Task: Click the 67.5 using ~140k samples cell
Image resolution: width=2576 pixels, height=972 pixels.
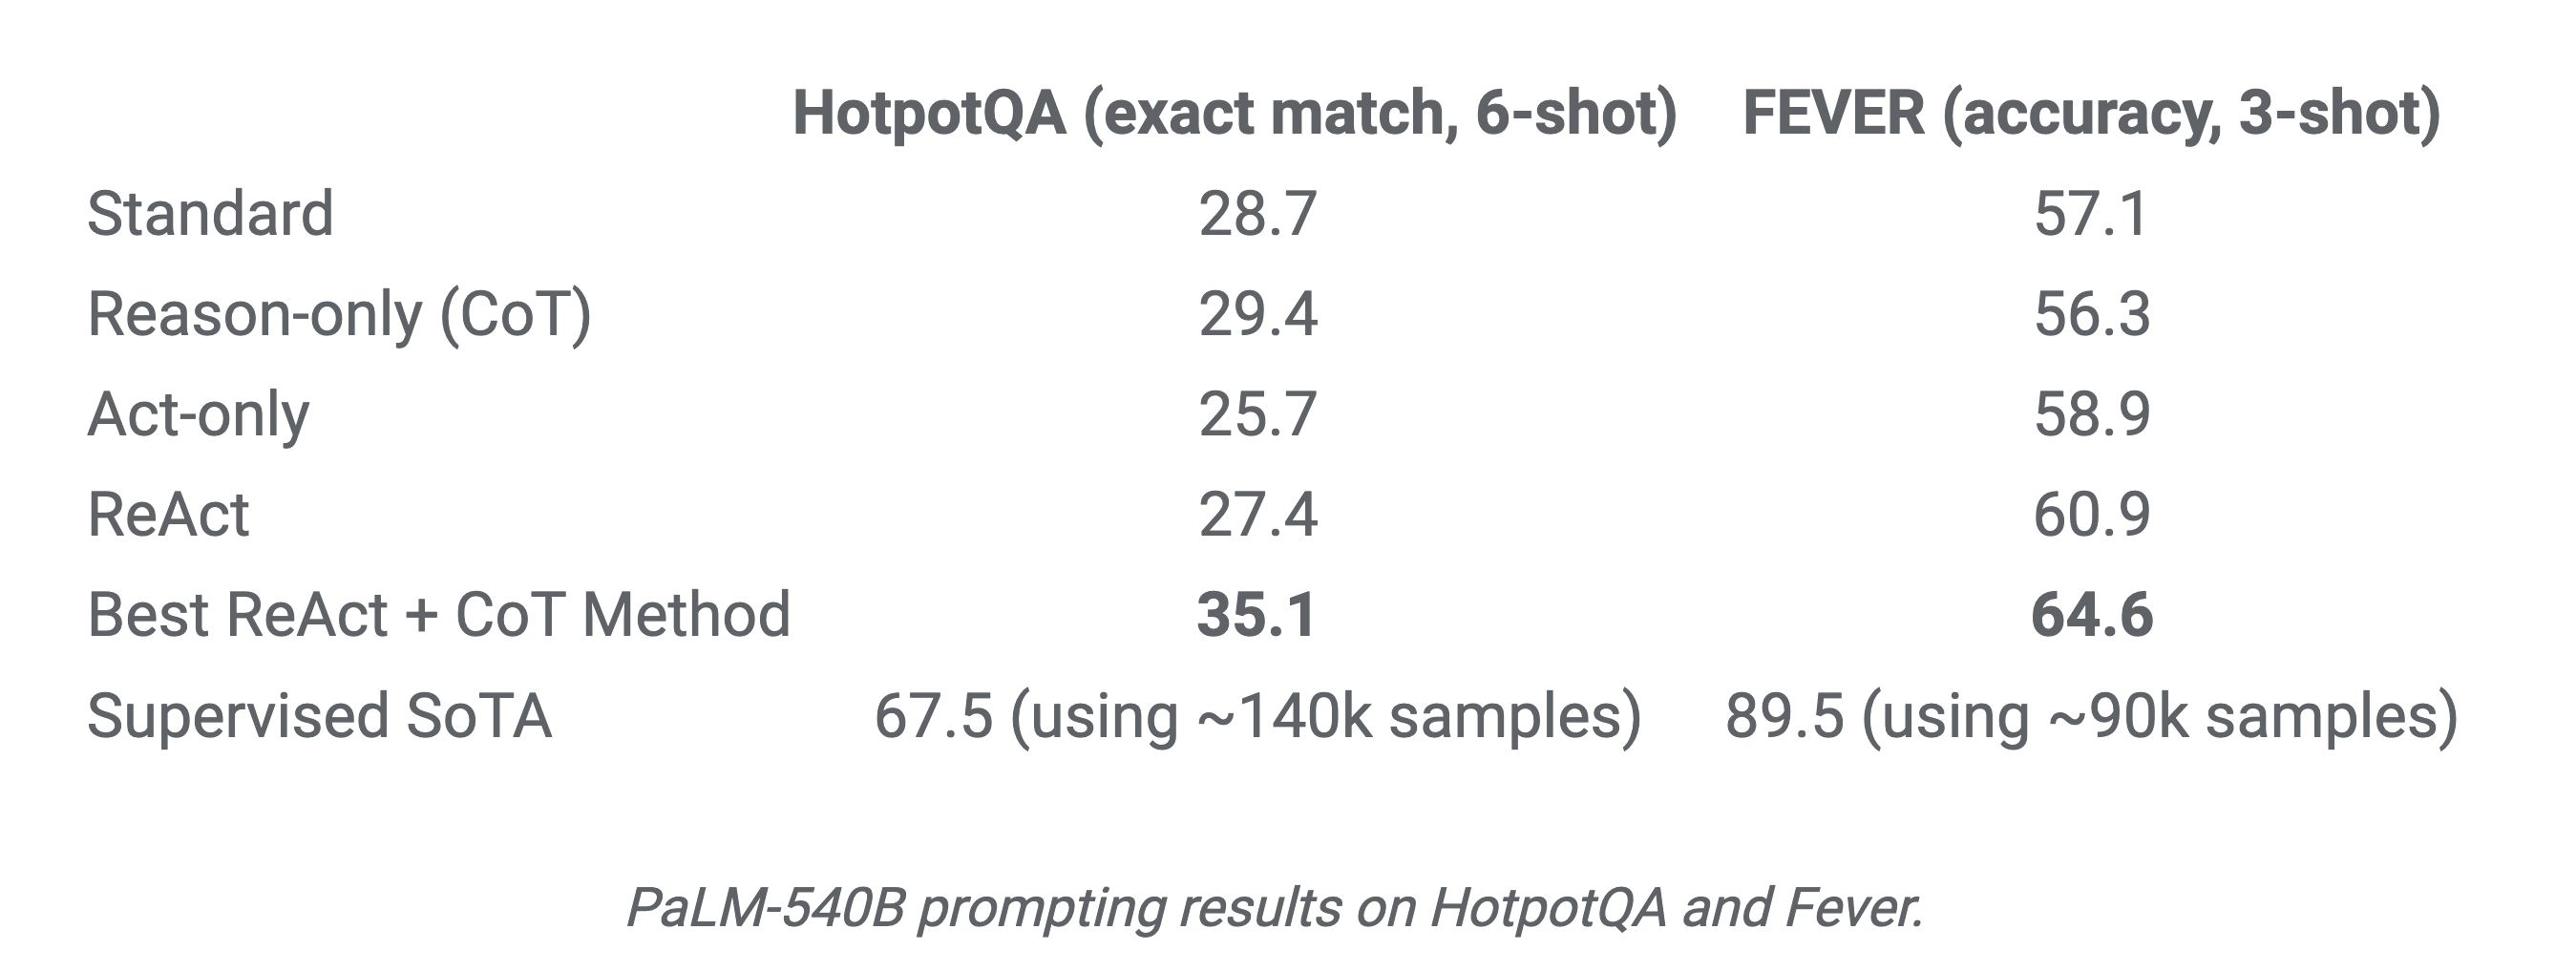Action: 1257,716
